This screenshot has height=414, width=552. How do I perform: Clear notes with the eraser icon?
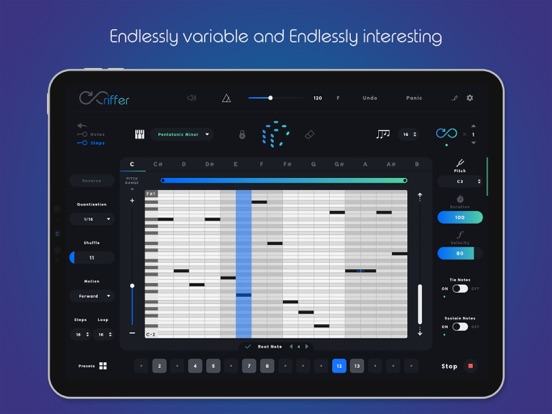(x=309, y=134)
